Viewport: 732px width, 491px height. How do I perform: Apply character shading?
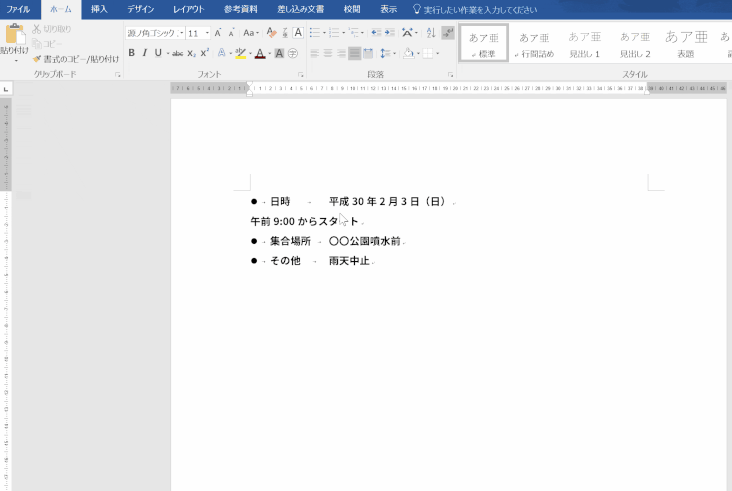click(279, 53)
